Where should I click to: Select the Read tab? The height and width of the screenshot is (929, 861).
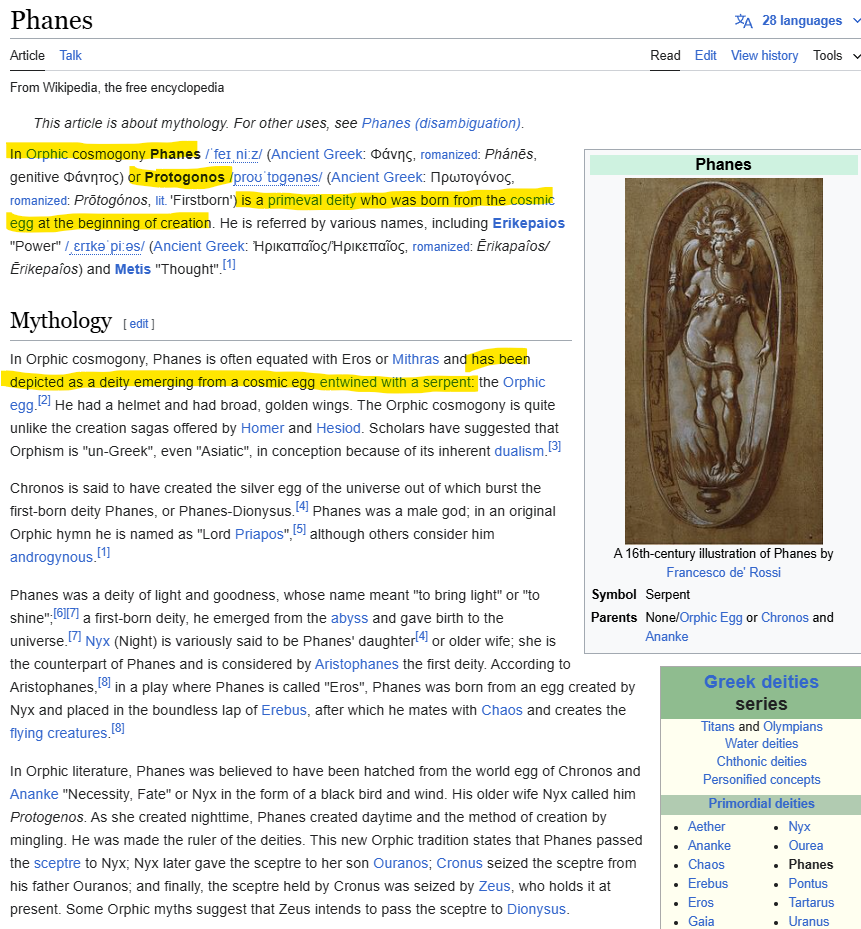click(665, 56)
